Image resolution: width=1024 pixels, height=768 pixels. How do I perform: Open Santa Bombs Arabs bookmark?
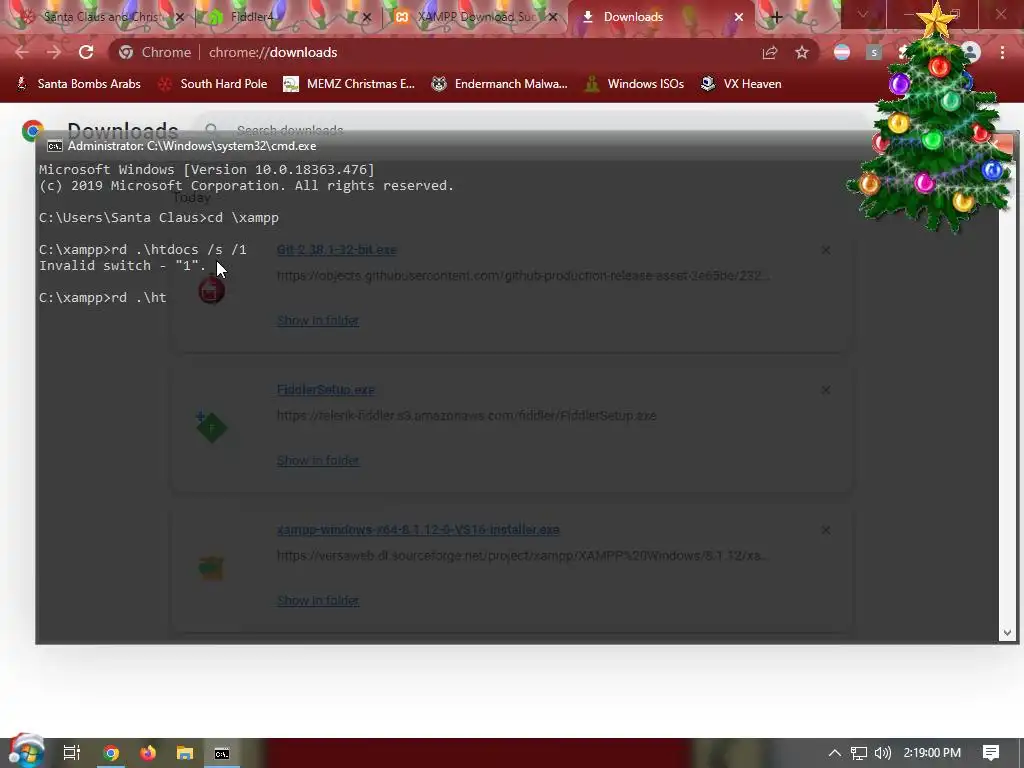pyautogui.click(x=78, y=84)
